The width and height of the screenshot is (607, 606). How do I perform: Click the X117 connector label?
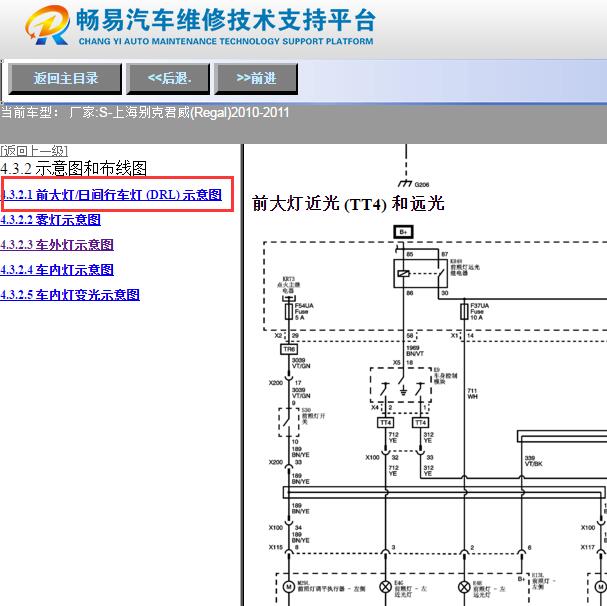click(x=588, y=547)
